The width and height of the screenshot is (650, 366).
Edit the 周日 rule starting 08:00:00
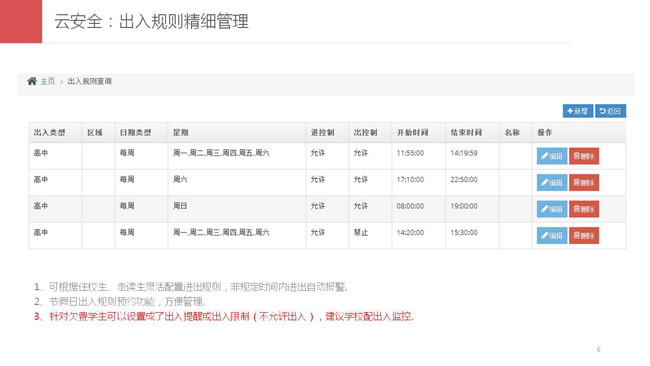(x=552, y=209)
